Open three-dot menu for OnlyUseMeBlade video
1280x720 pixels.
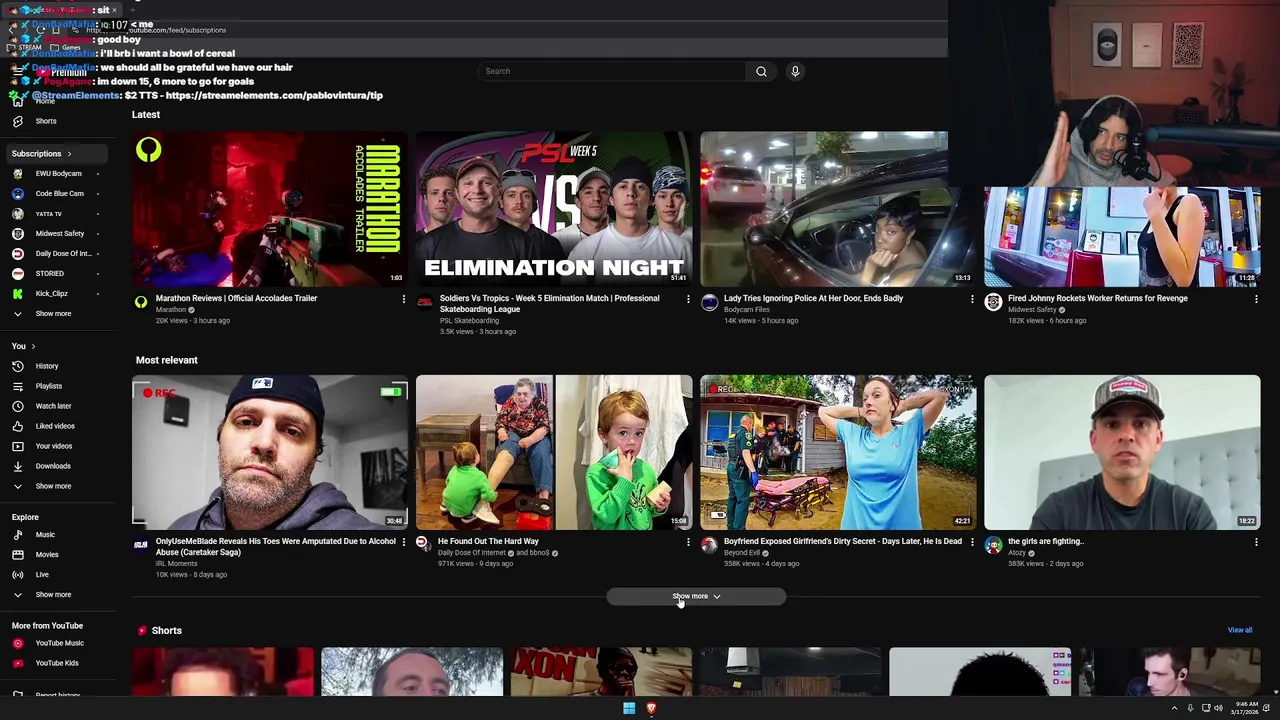pyautogui.click(x=404, y=542)
